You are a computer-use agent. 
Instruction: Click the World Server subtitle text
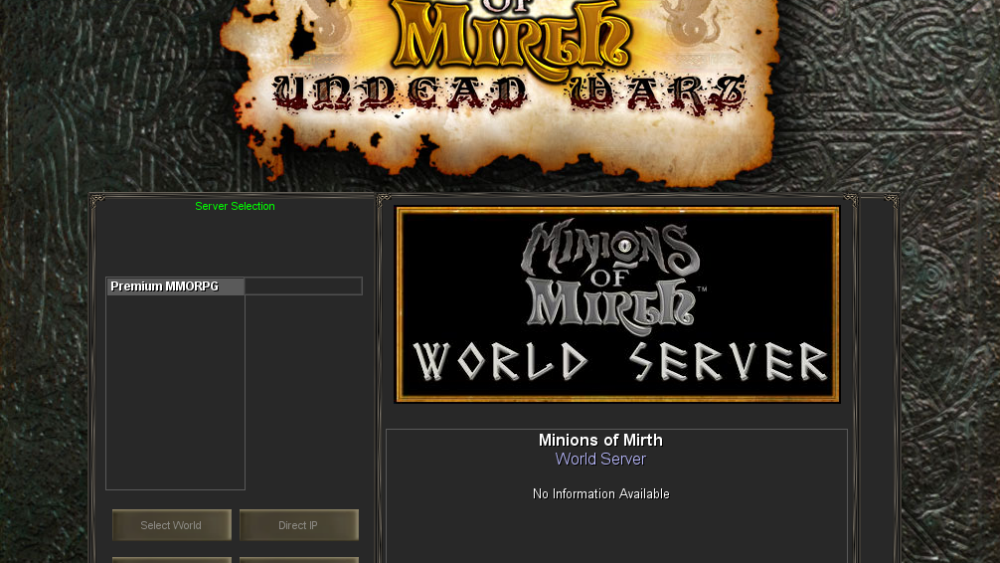600,459
